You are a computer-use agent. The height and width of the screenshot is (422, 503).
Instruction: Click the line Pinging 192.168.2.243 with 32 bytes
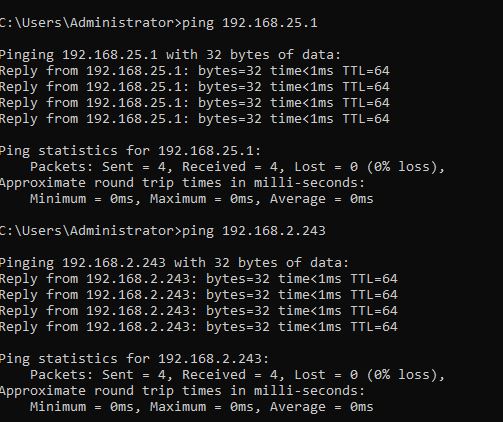pyautogui.click(x=174, y=263)
